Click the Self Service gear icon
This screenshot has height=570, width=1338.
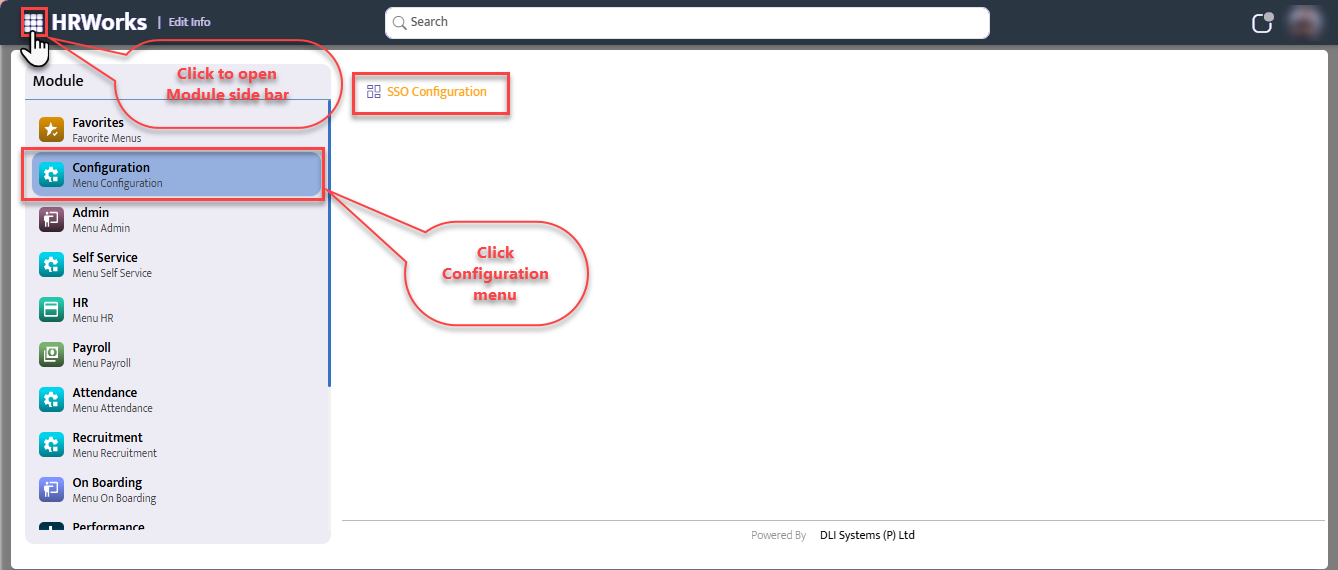[x=51, y=265]
